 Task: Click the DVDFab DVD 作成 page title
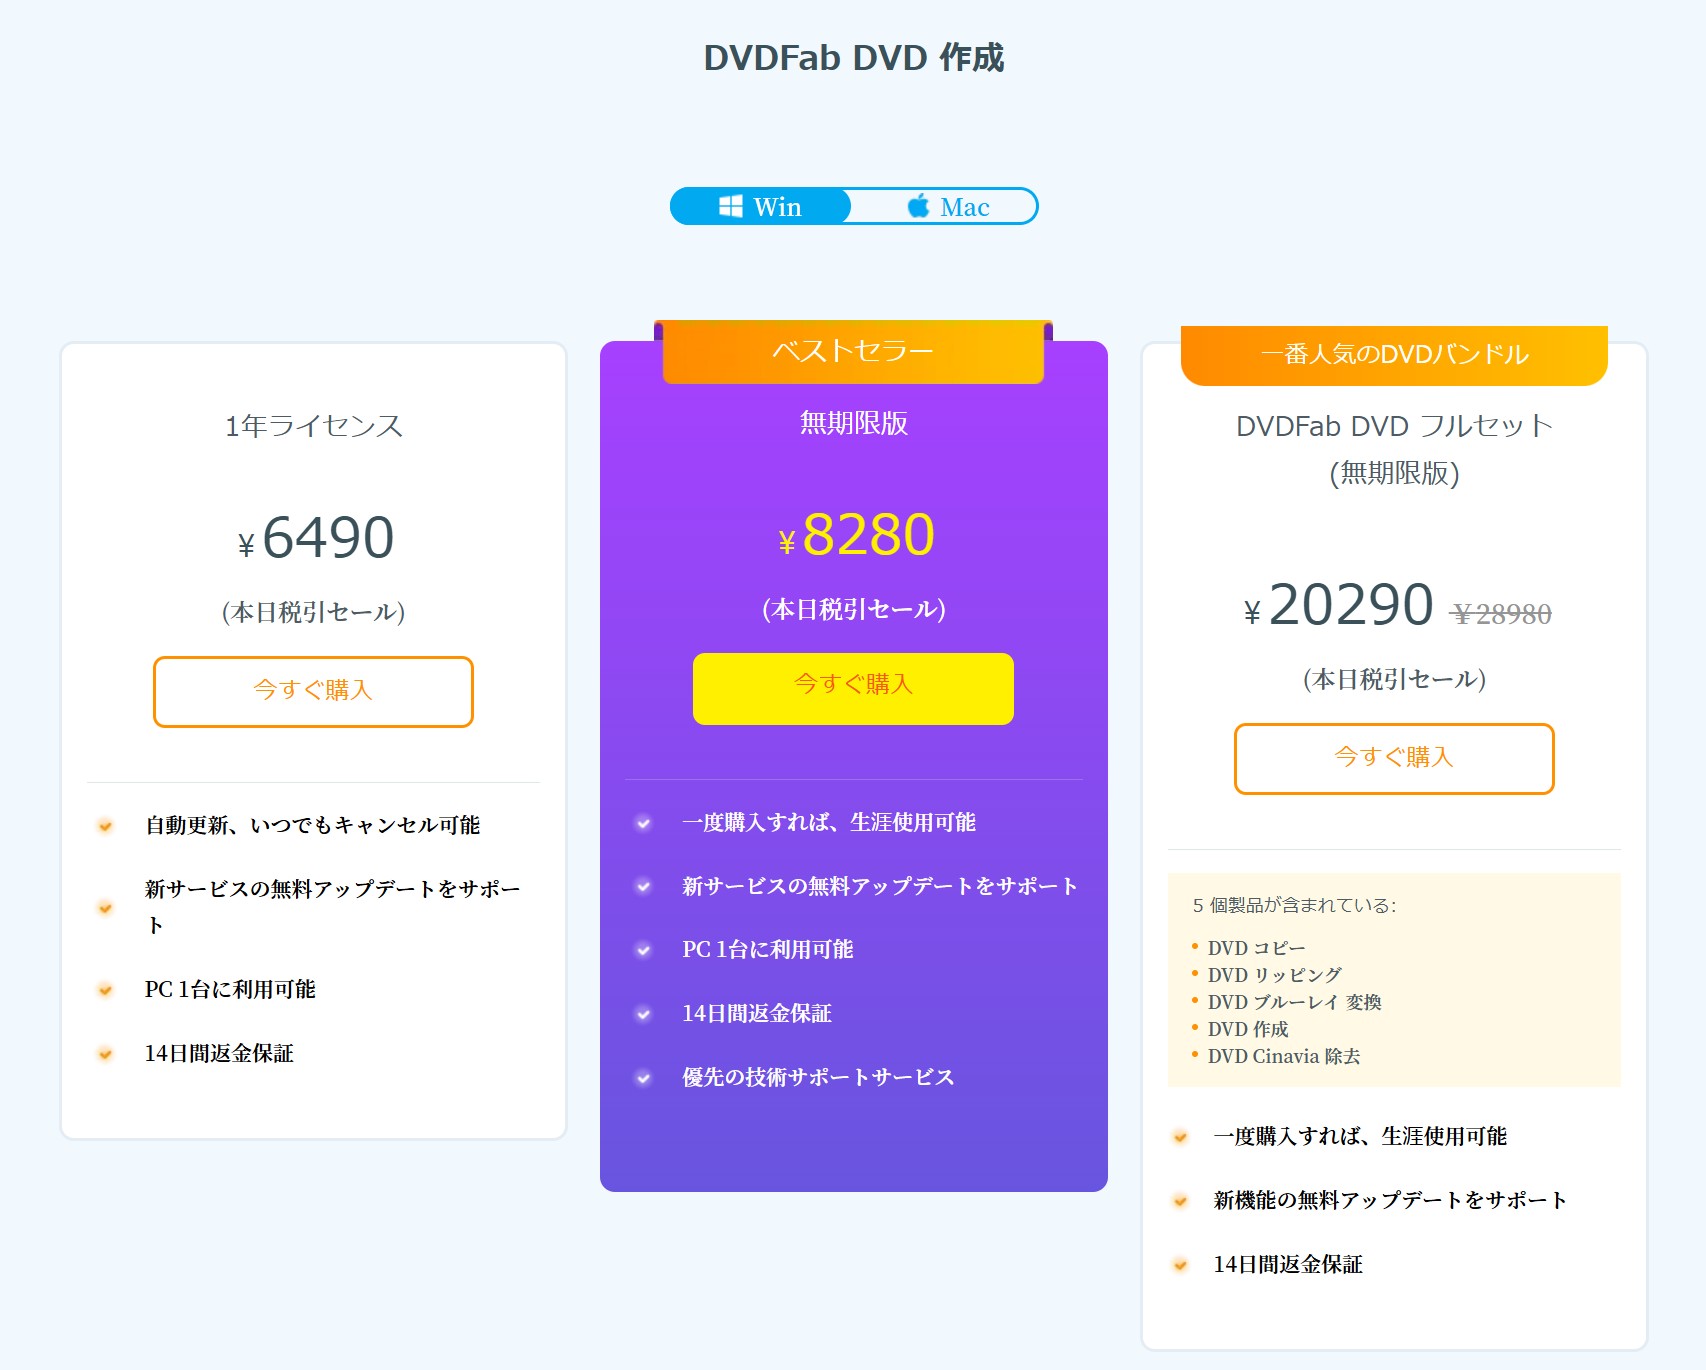[x=853, y=57]
